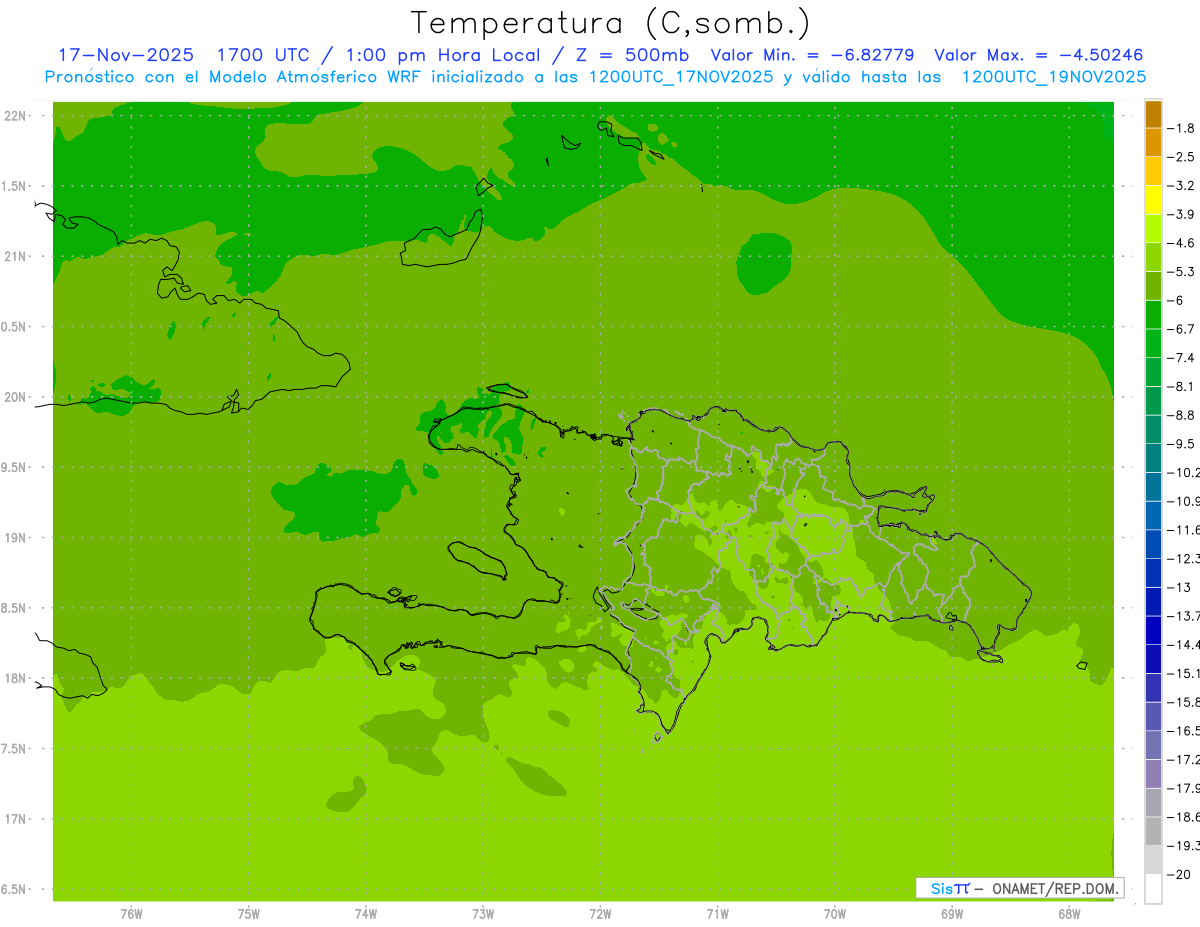The image size is (1200, 927).
Task: Click the dark orange swatch above -1.8
Action: 1153,114
